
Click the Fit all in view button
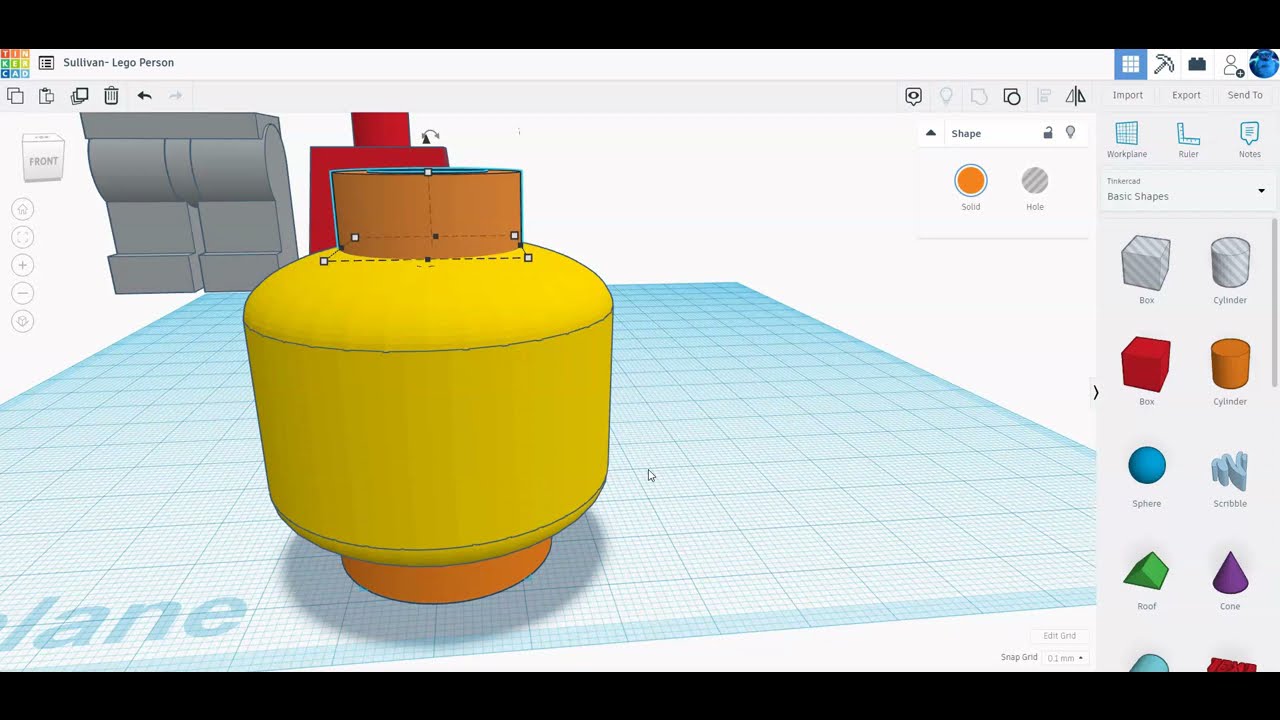pos(23,237)
